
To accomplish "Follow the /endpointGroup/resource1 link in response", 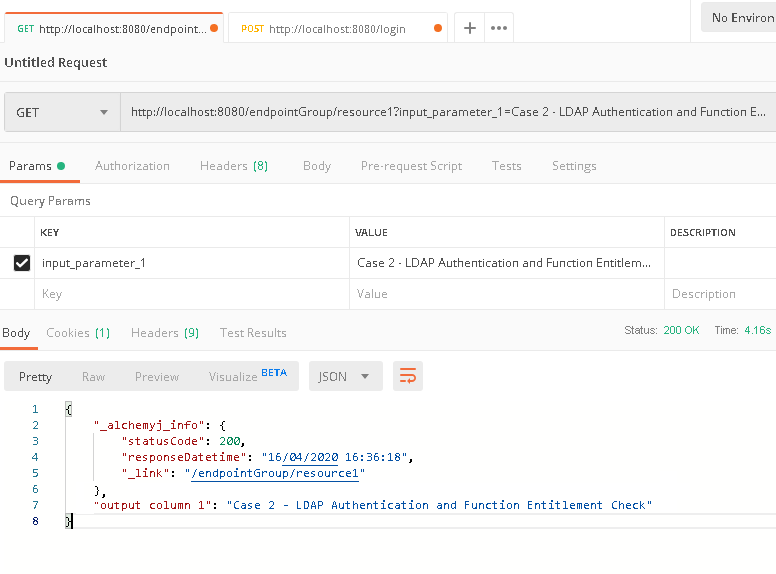I will pyautogui.click(x=274, y=474).
